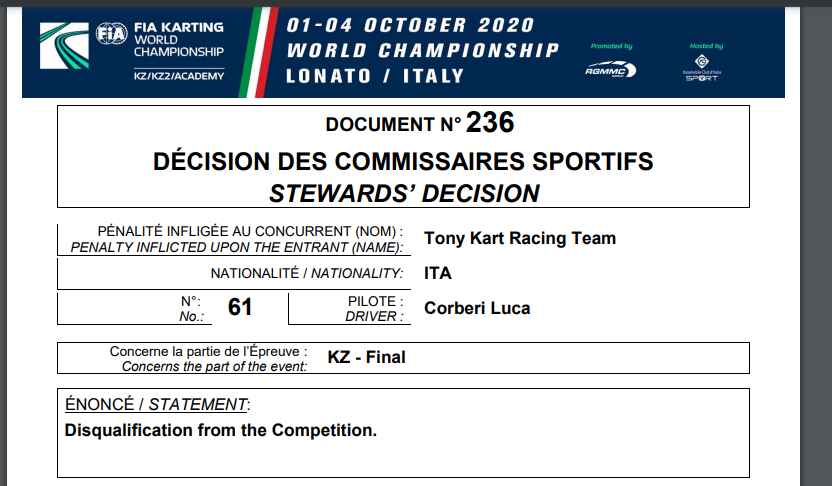The width and height of the screenshot is (832, 486).
Task: Click the '01-04 OCTOBER 2020' date text
Action: tap(410, 25)
